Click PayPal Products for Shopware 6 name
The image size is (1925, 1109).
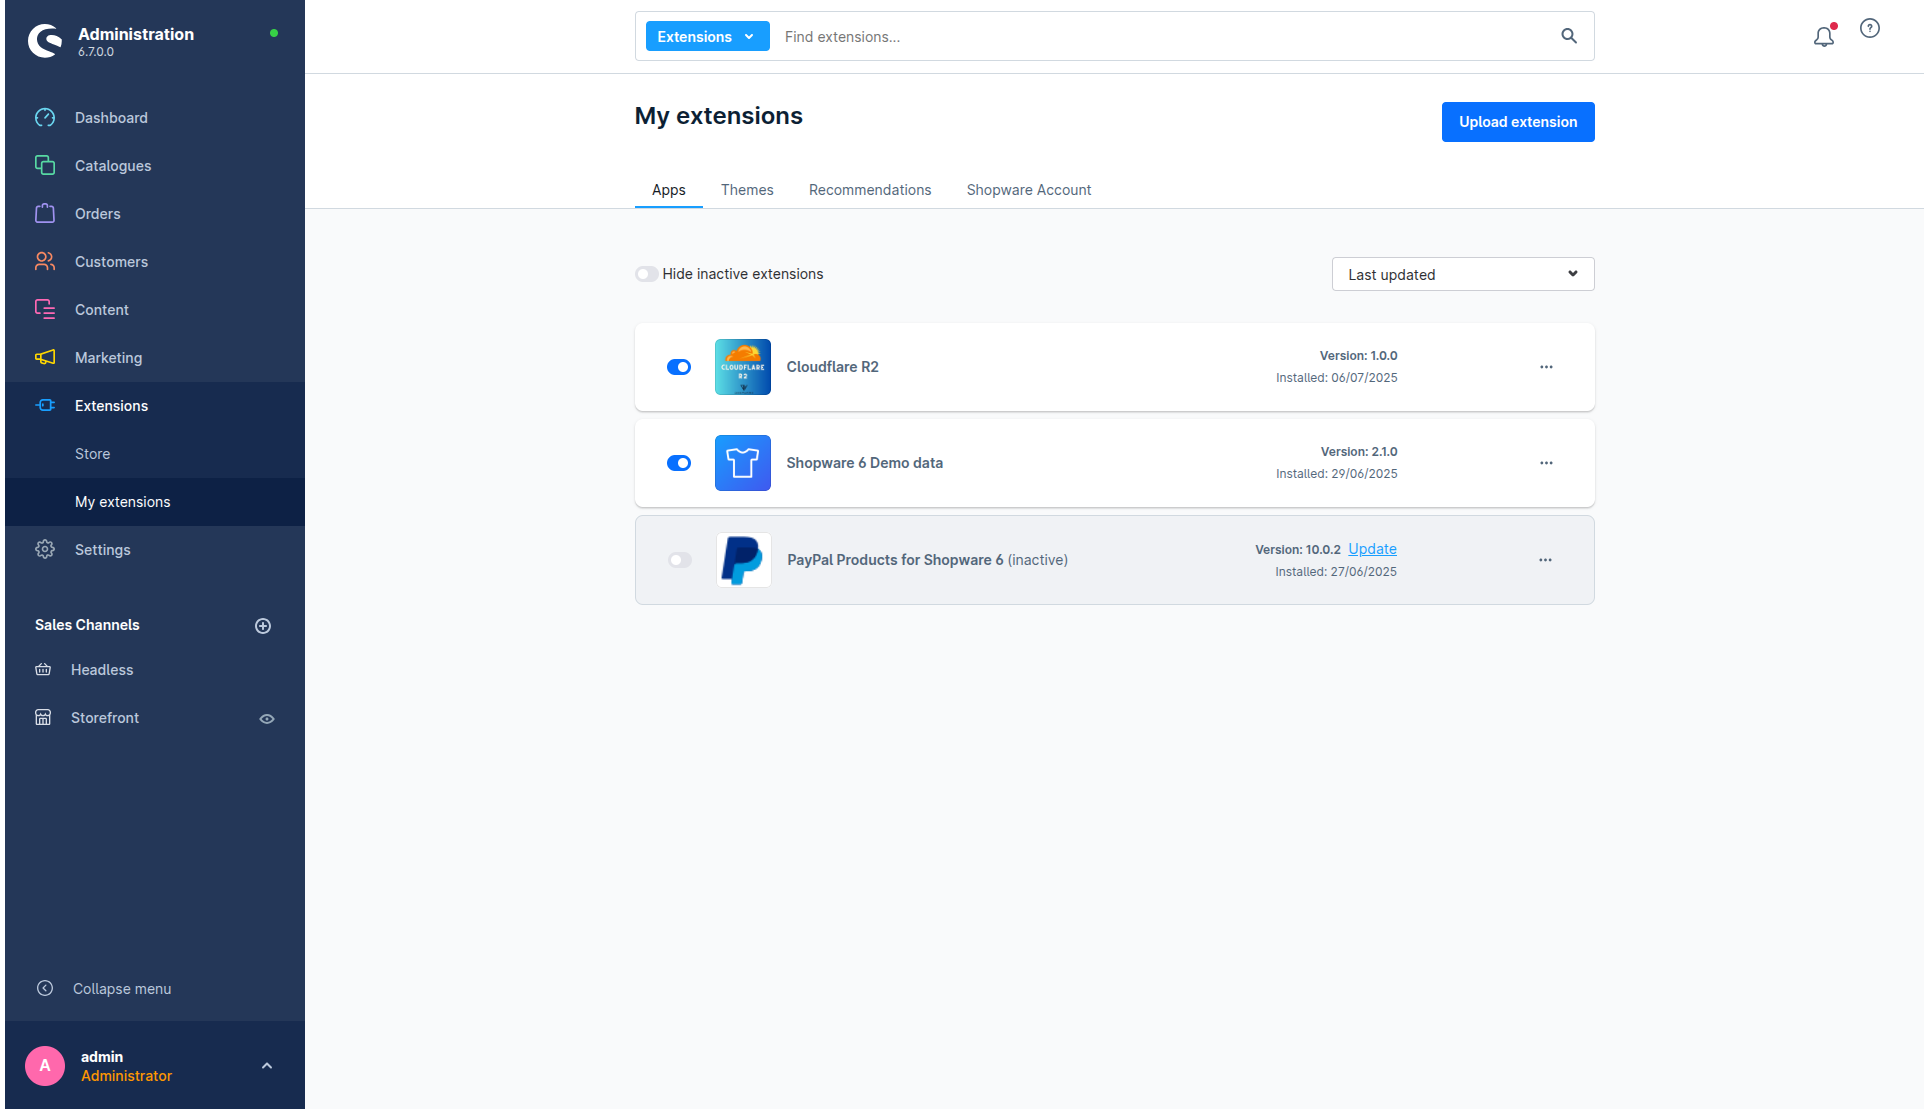click(x=895, y=560)
